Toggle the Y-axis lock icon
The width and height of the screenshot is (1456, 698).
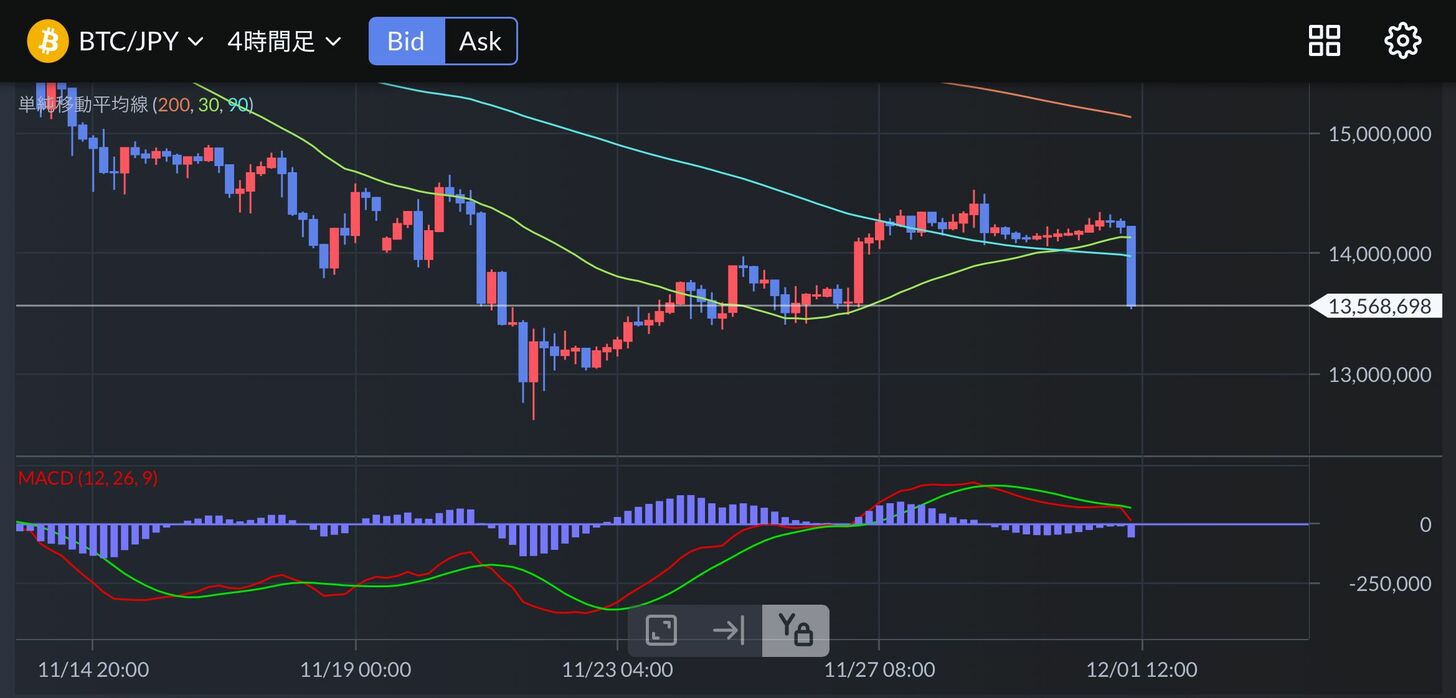(x=795, y=630)
